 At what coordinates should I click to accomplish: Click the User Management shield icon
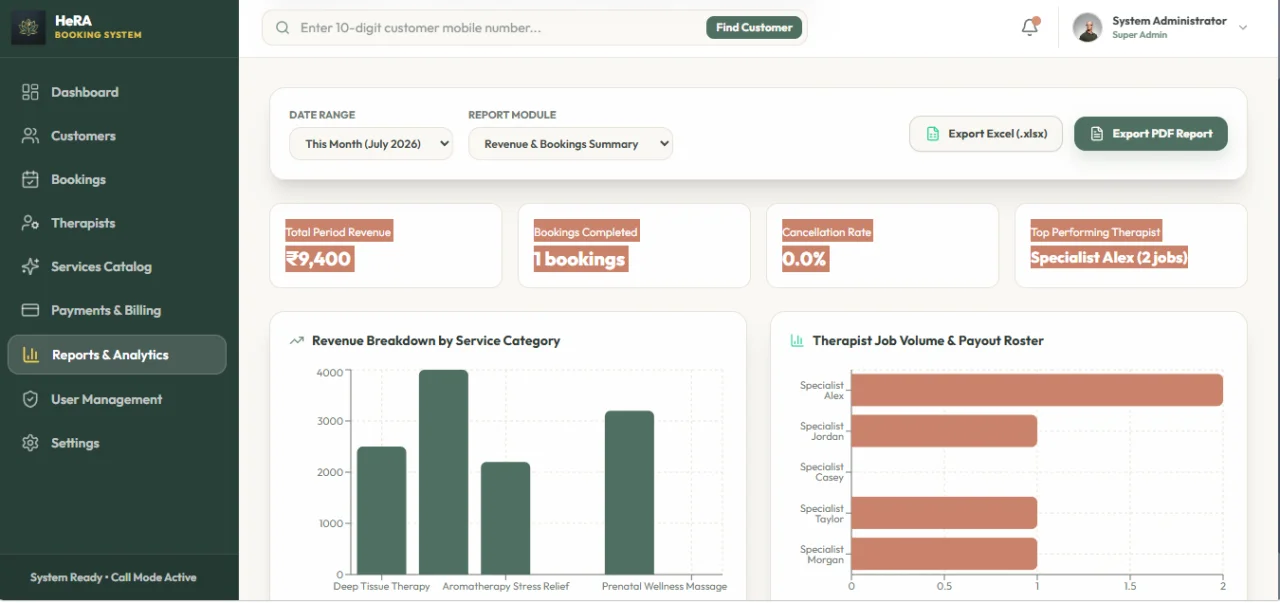pyautogui.click(x=30, y=399)
